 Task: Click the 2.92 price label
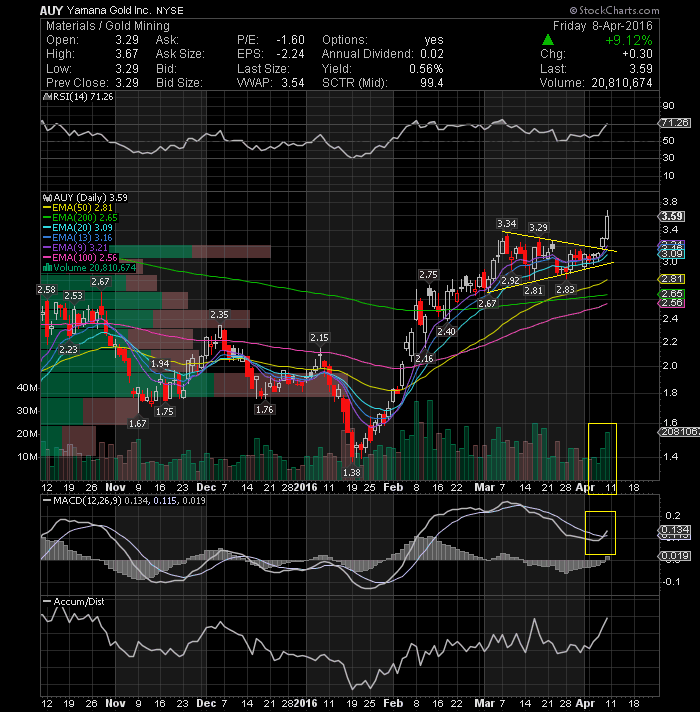click(x=510, y=280)
